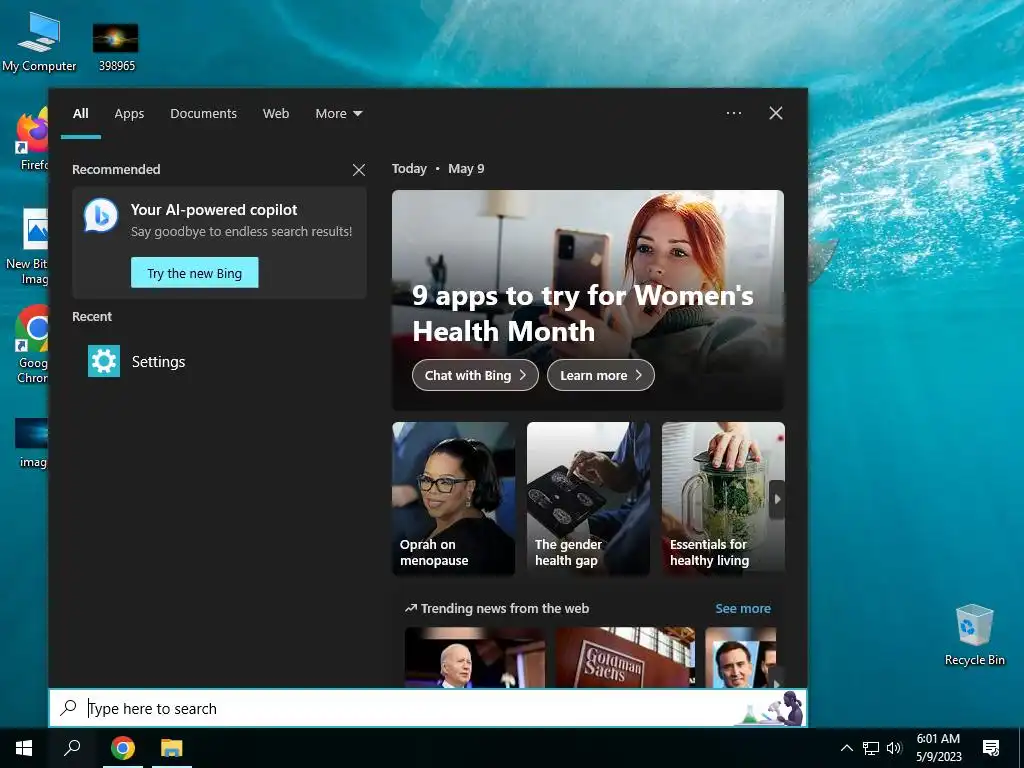
Task: Open the notification center icon
Action: point(991,748)
